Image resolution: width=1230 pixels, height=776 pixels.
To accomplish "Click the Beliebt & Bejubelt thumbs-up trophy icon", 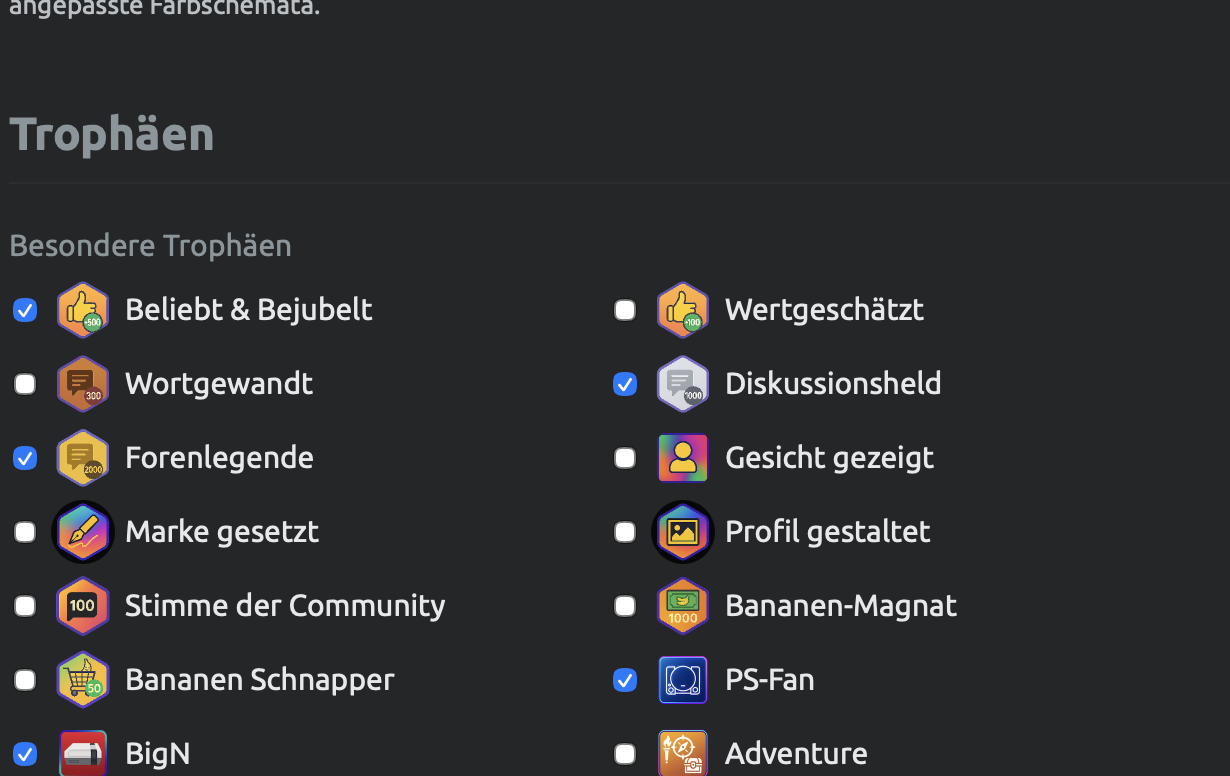I will pyautogui.click(x=83, y=310).
